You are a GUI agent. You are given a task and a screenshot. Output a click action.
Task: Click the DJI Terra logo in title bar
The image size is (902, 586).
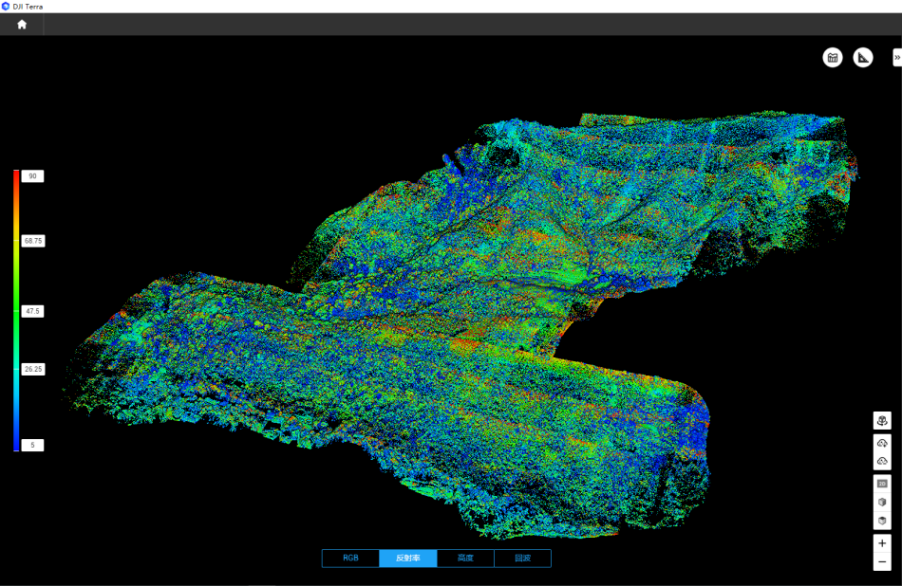(6, 6)
